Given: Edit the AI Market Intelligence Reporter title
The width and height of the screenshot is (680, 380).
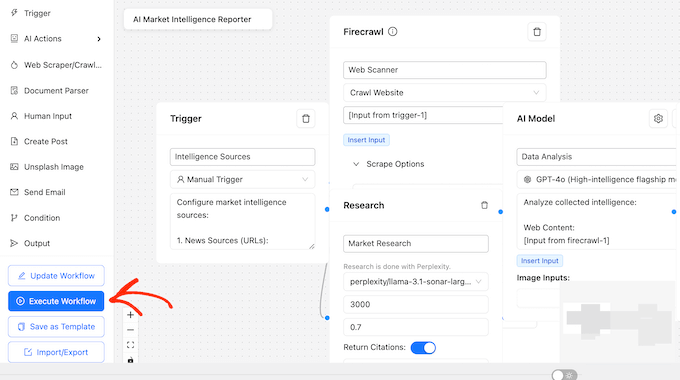Looking at the screenshot, I should (198, 20).
